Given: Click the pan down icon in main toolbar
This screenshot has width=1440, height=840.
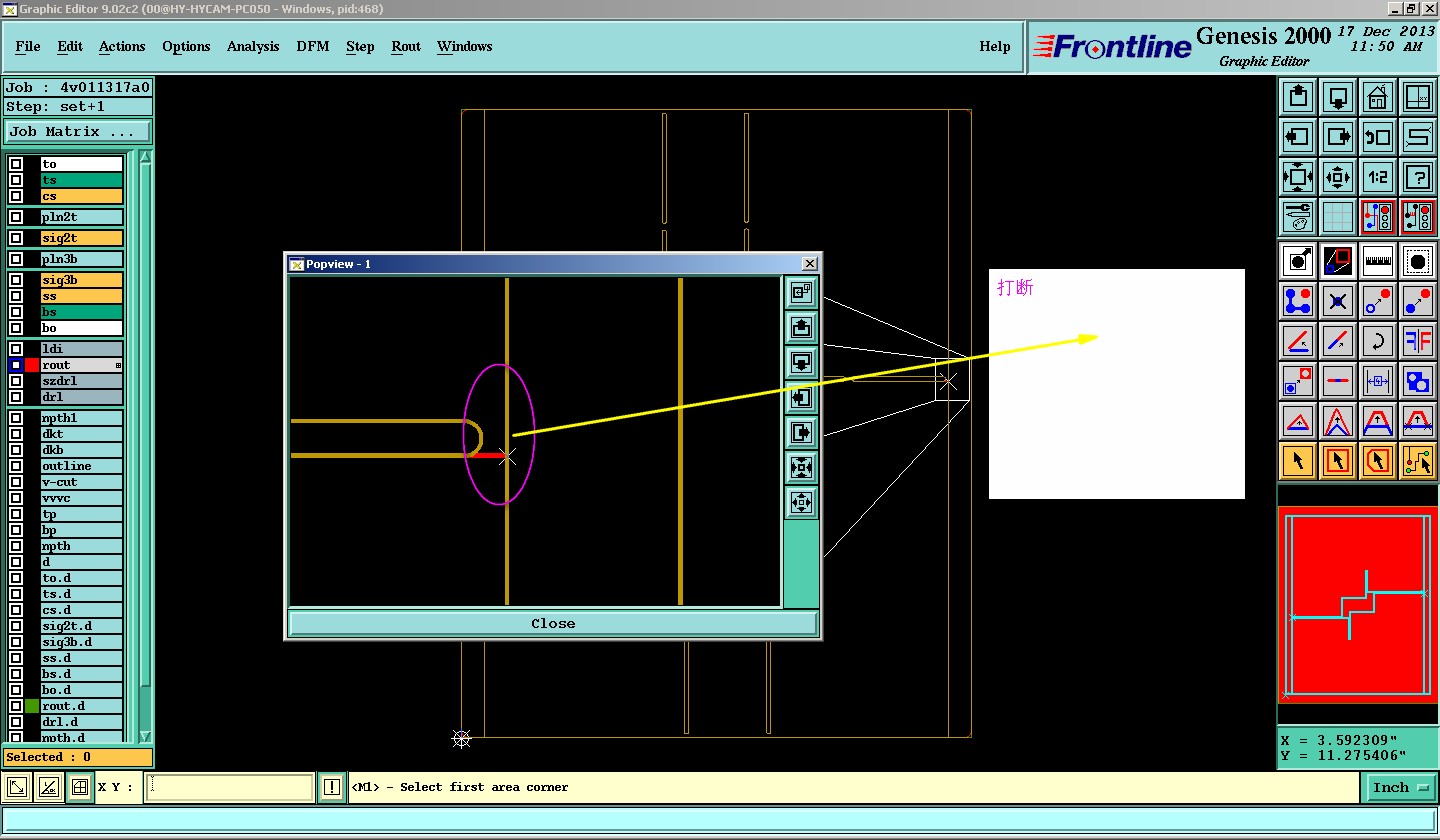Looking at the screenshot, I should (1338, 98).
